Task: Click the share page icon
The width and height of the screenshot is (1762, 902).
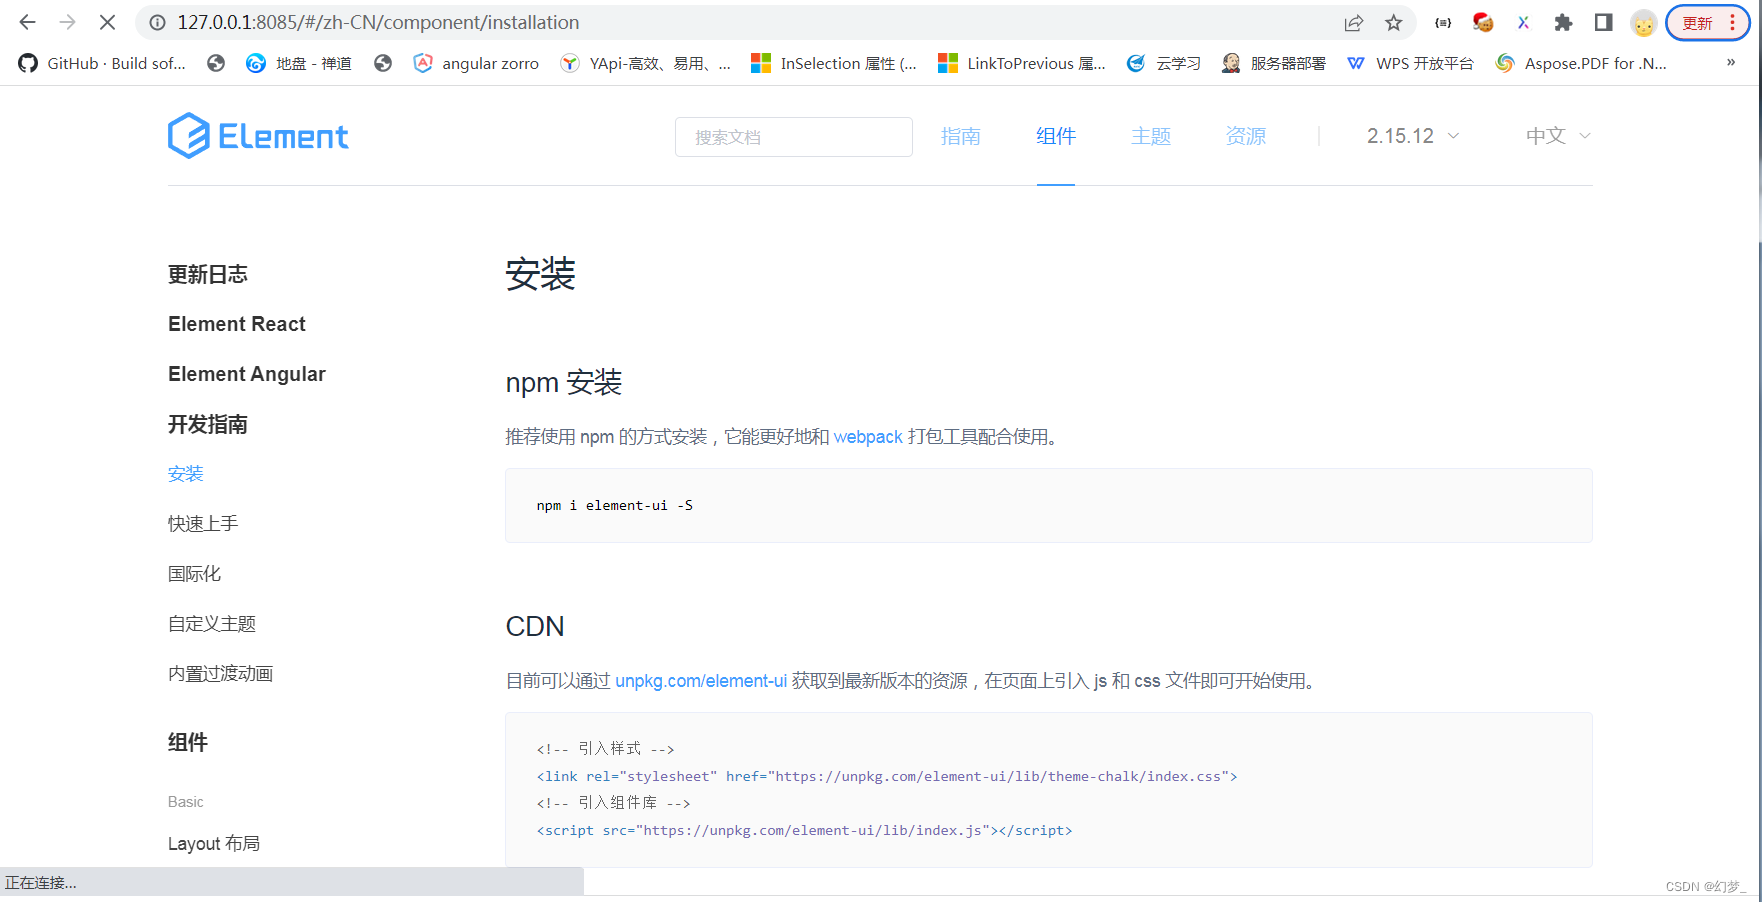Action: tap(1354, 22)
